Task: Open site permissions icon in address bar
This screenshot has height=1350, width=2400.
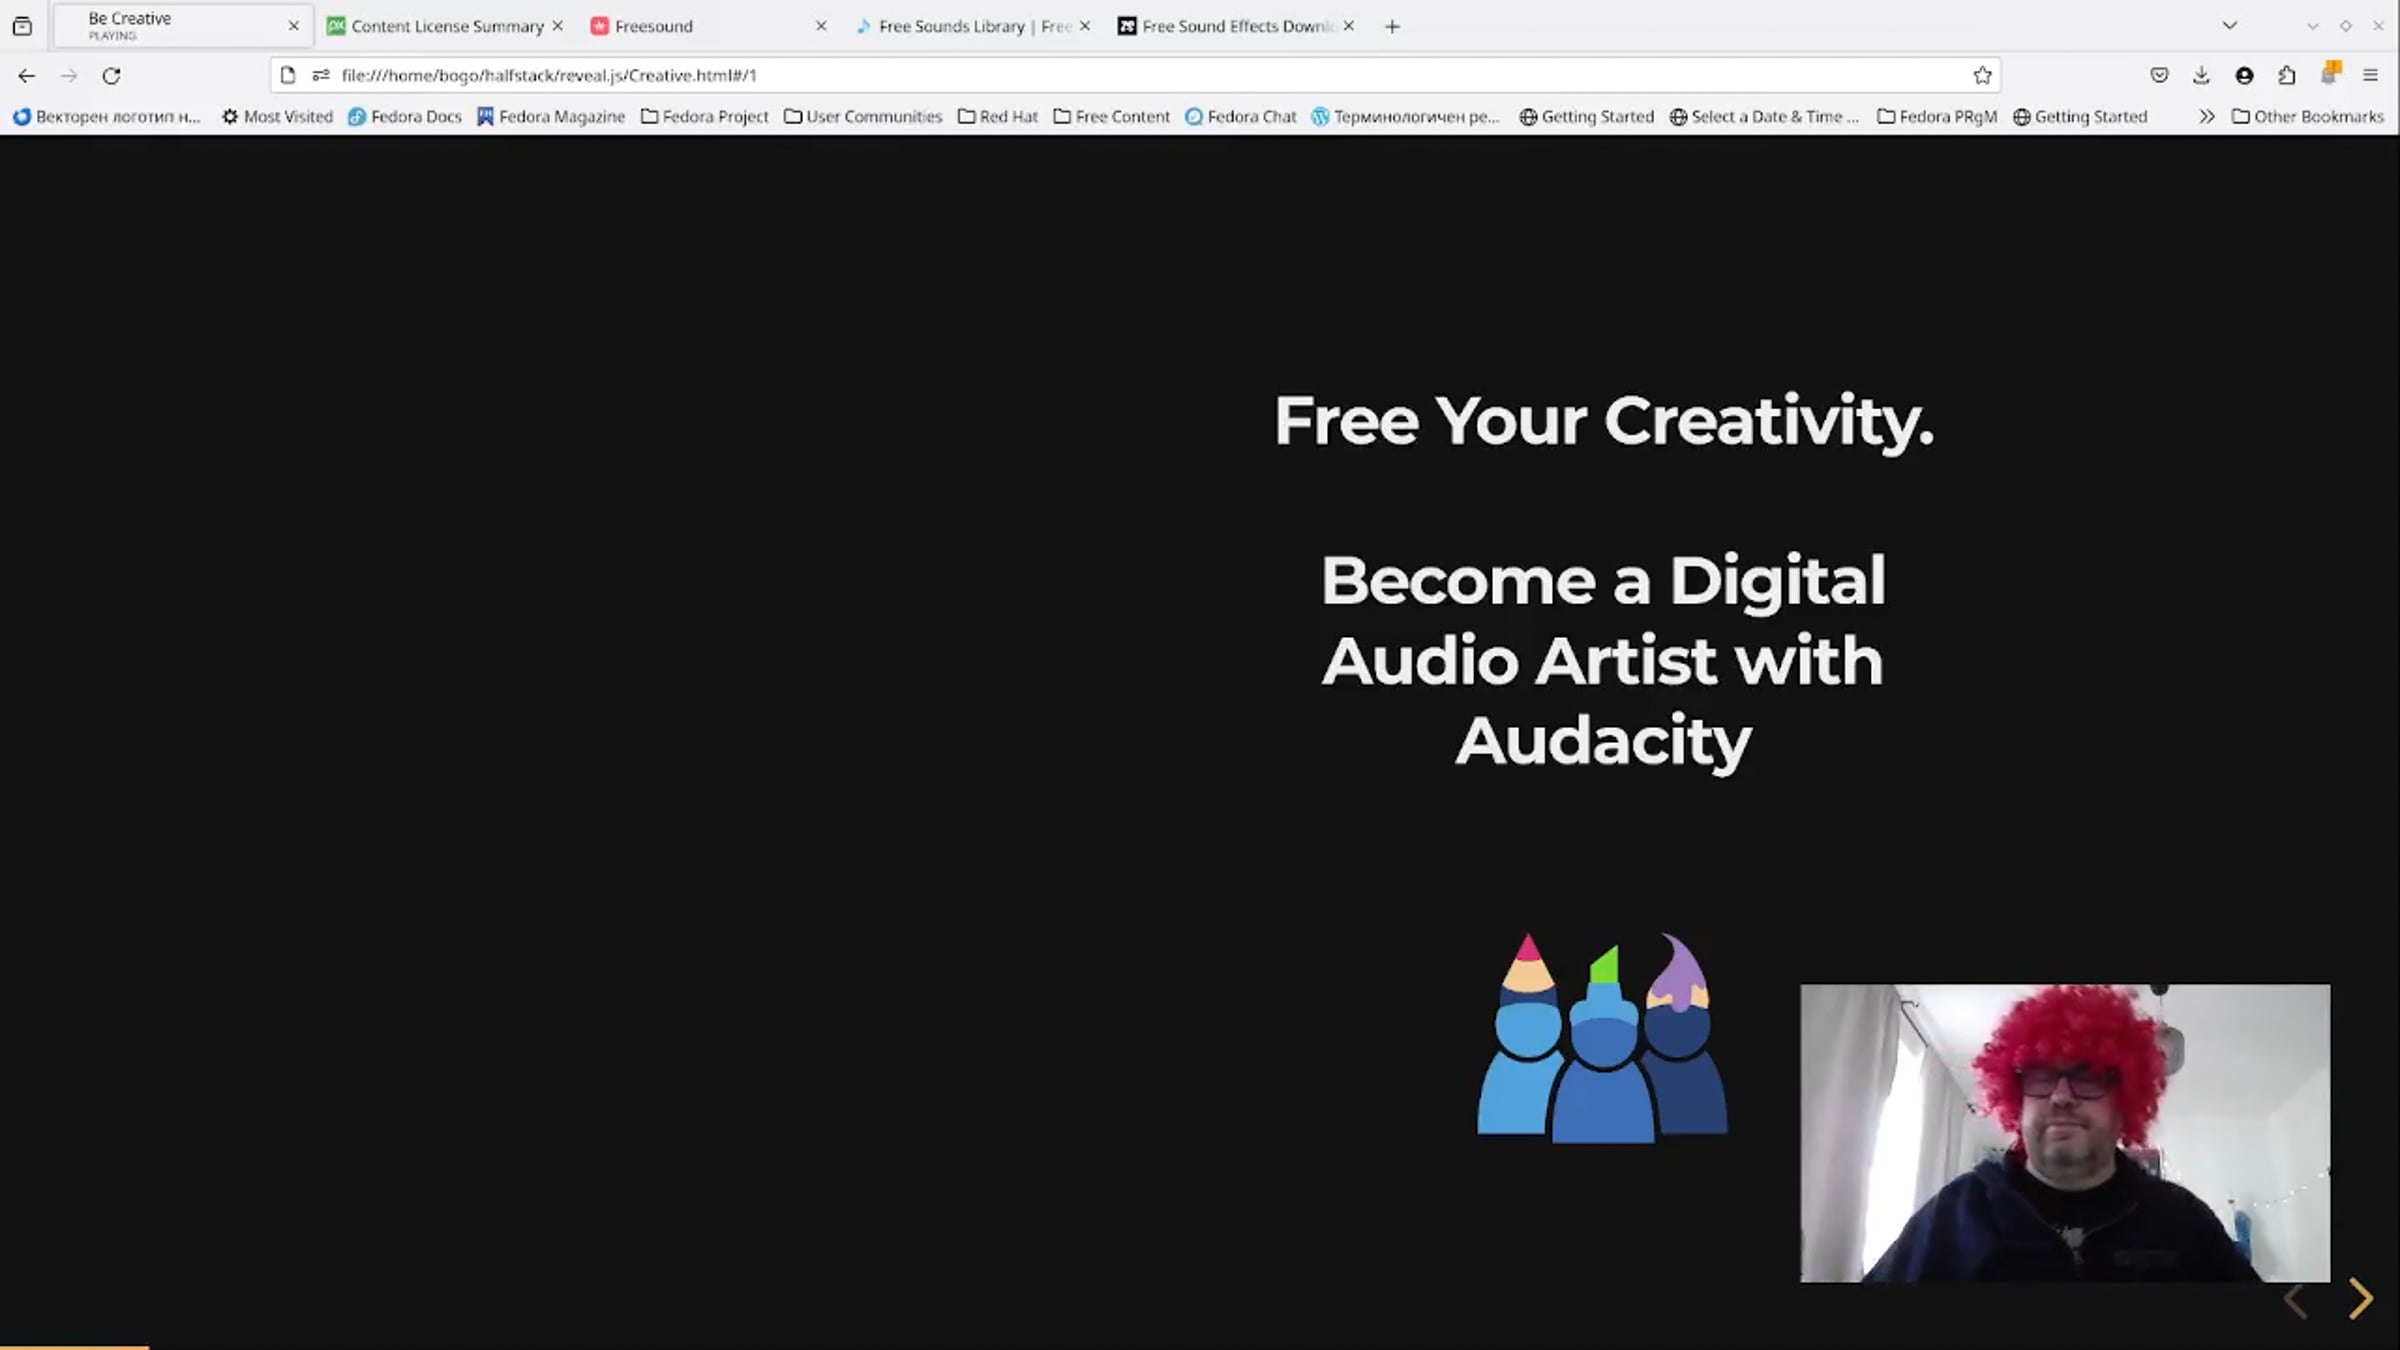Action: 321,76
